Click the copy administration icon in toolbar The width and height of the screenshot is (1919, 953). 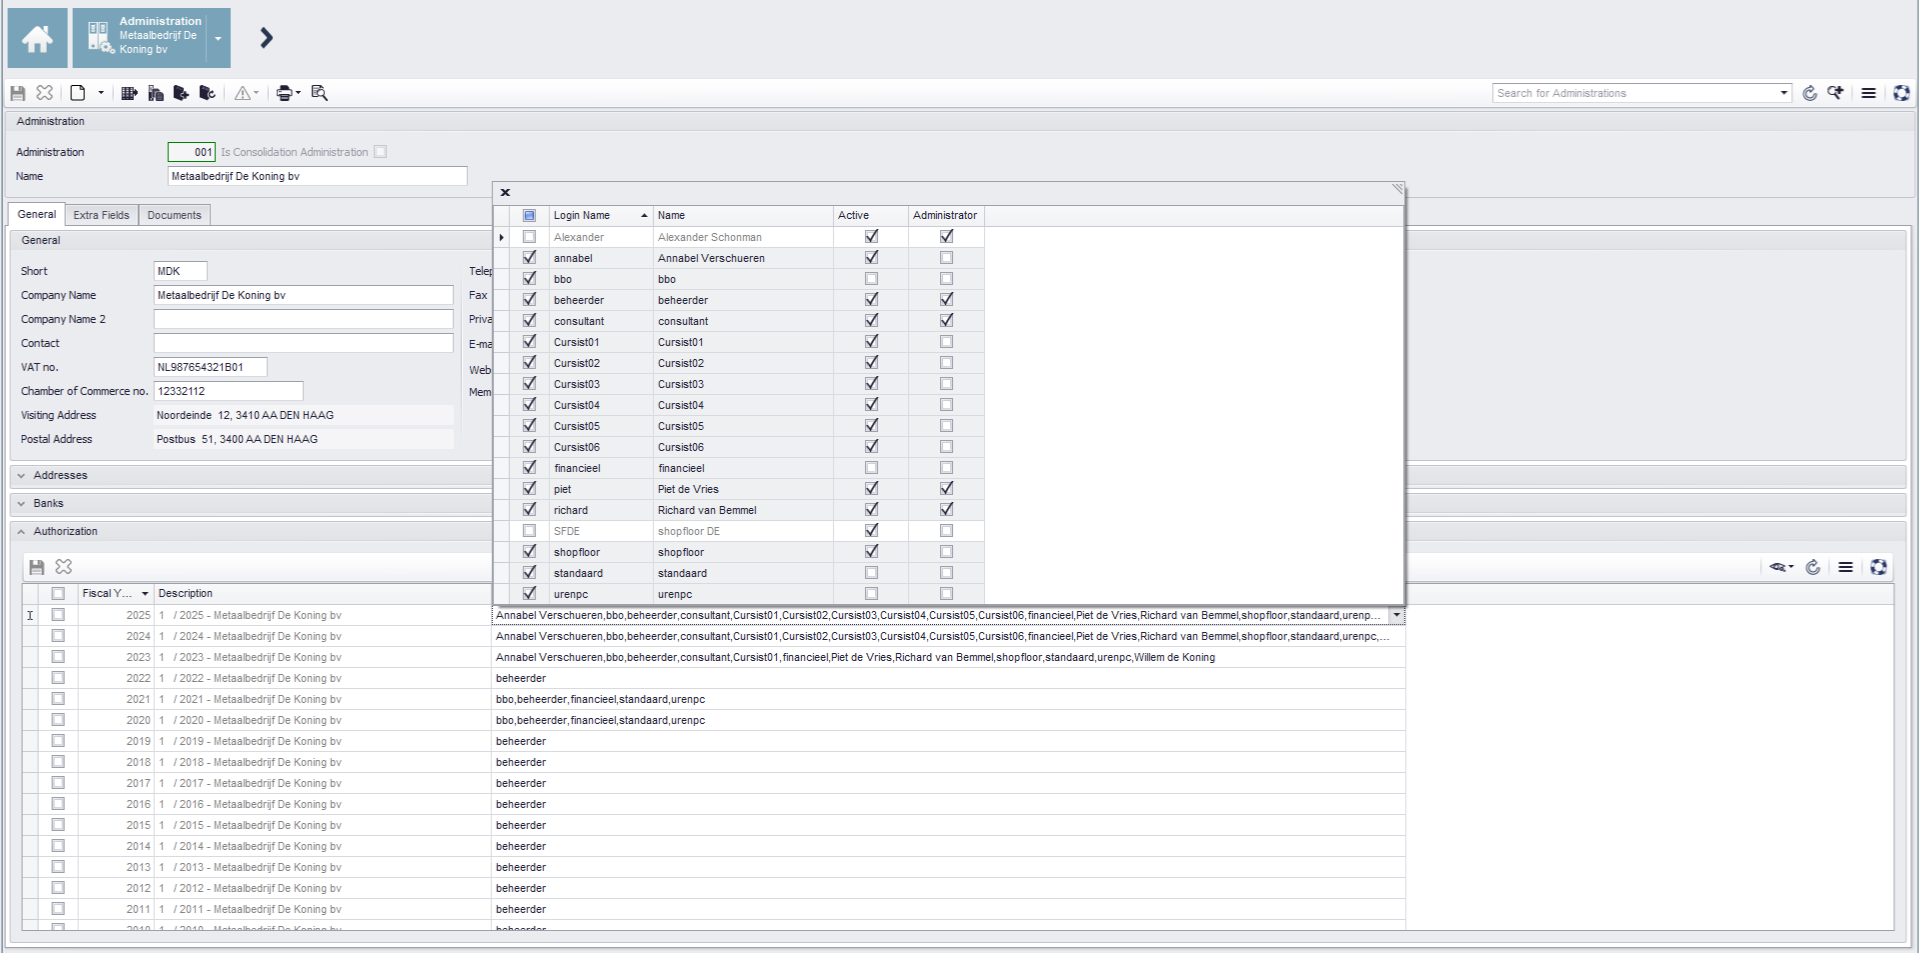pos(156,93)
